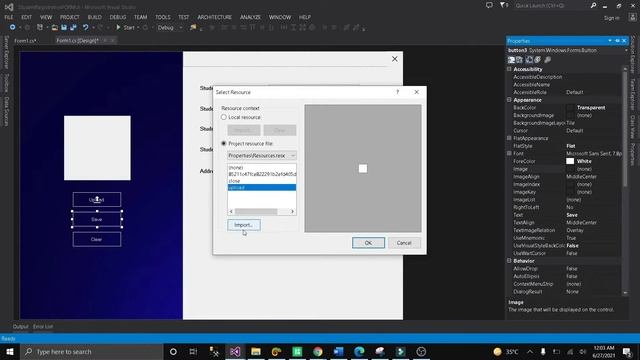Click the Find in Files toolbar icon
640x360 pixels.
193,27
